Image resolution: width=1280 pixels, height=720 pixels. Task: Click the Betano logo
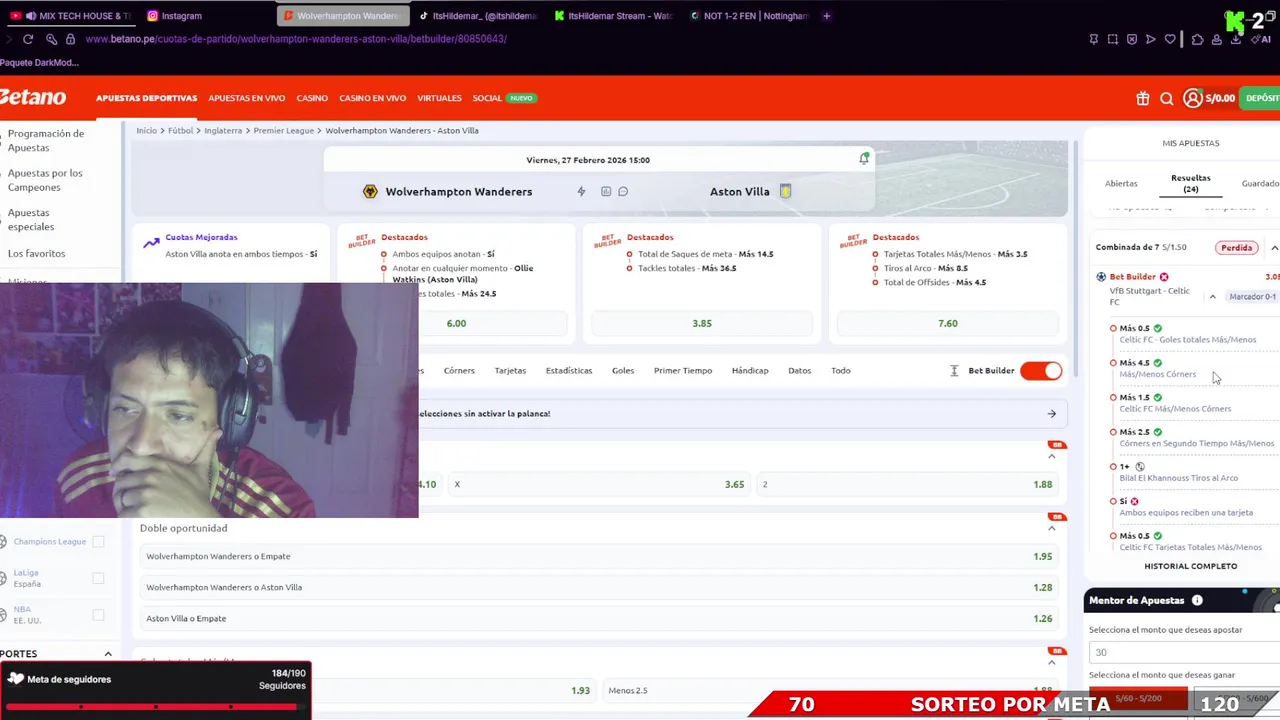click(33, 97)
